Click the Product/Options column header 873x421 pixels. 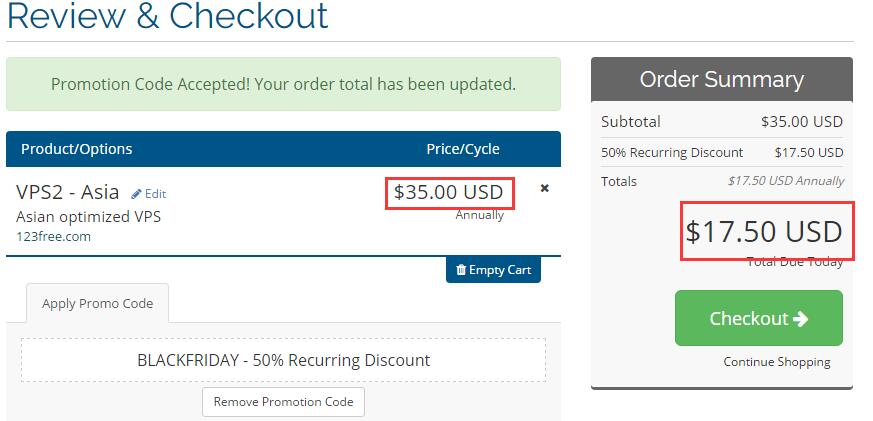point(77,149)
